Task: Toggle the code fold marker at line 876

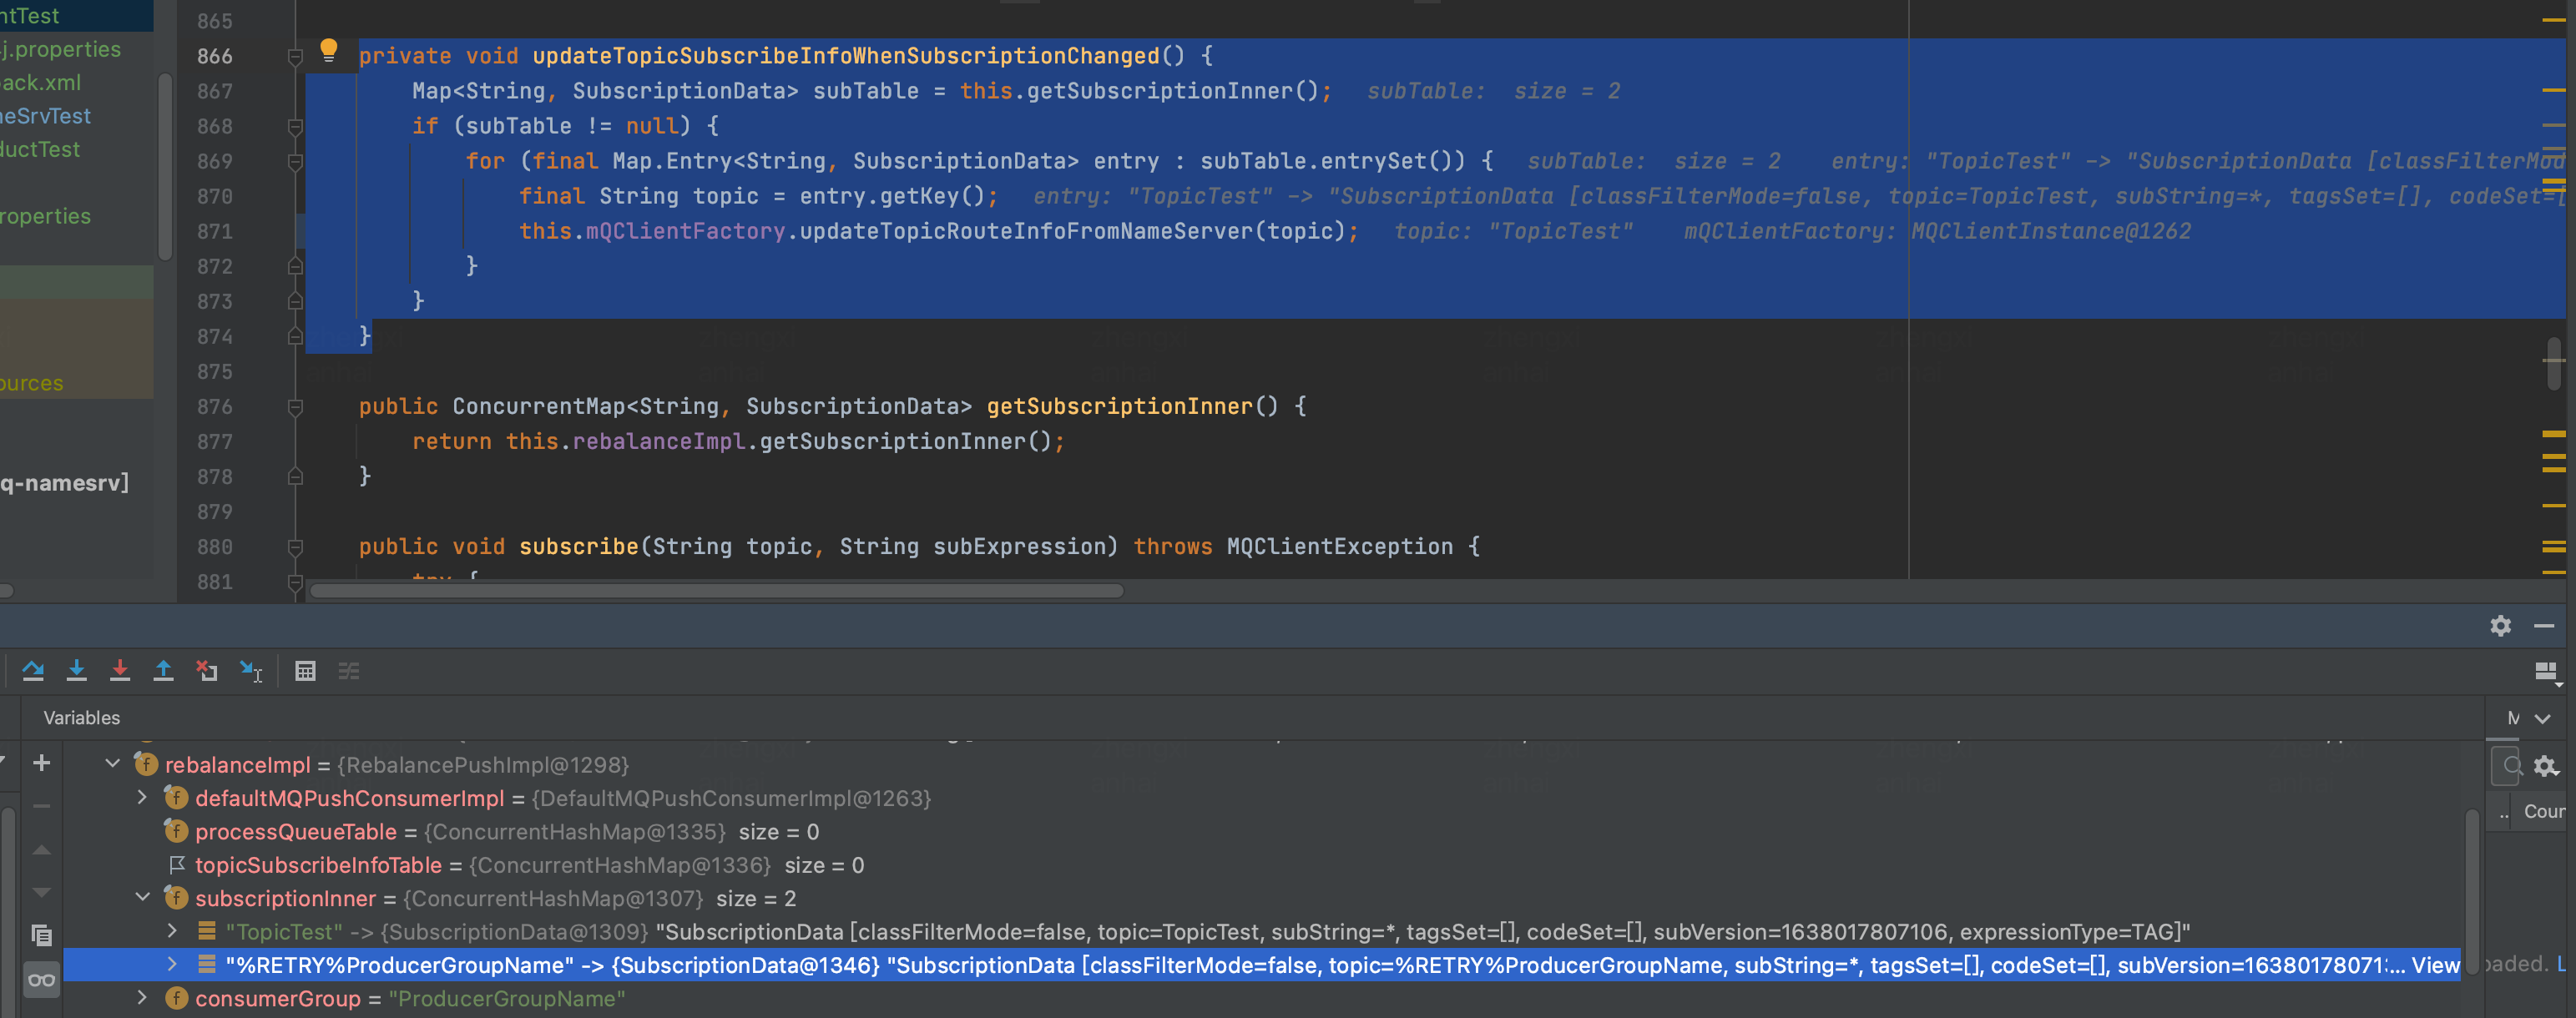Action: point(295,407)
